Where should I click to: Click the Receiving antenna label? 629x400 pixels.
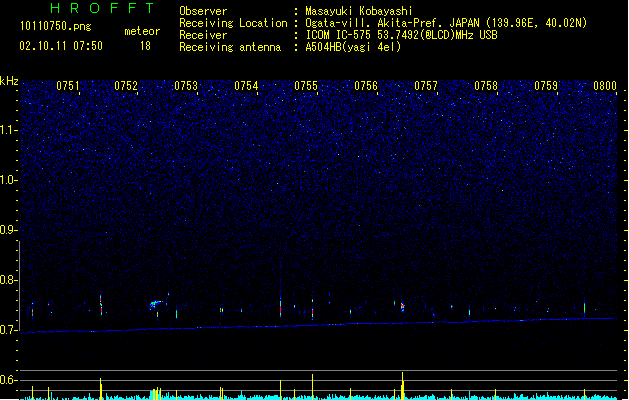pos(230,47)
